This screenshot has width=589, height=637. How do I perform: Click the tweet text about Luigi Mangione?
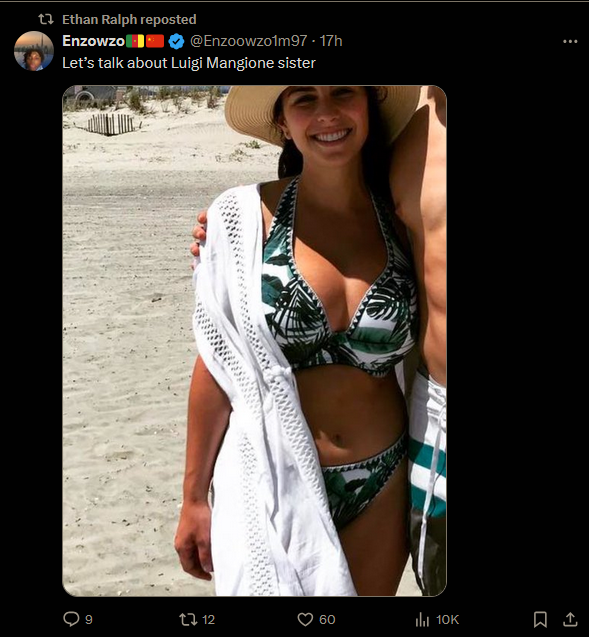[189, 63]
